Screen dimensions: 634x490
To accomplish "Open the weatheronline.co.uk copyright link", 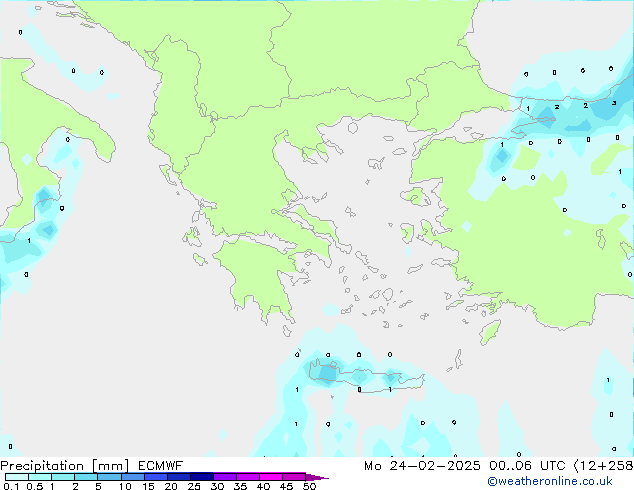I will 550,481.
